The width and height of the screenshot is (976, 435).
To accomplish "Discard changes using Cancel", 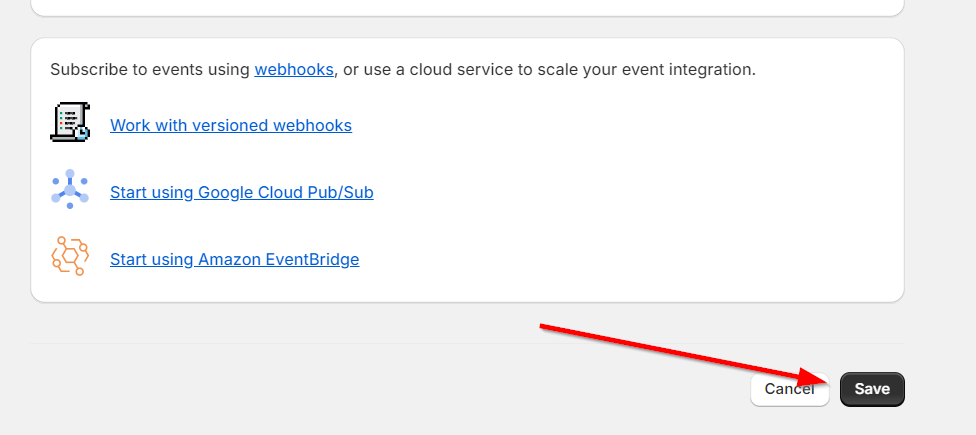I will [x=789, y=389].
